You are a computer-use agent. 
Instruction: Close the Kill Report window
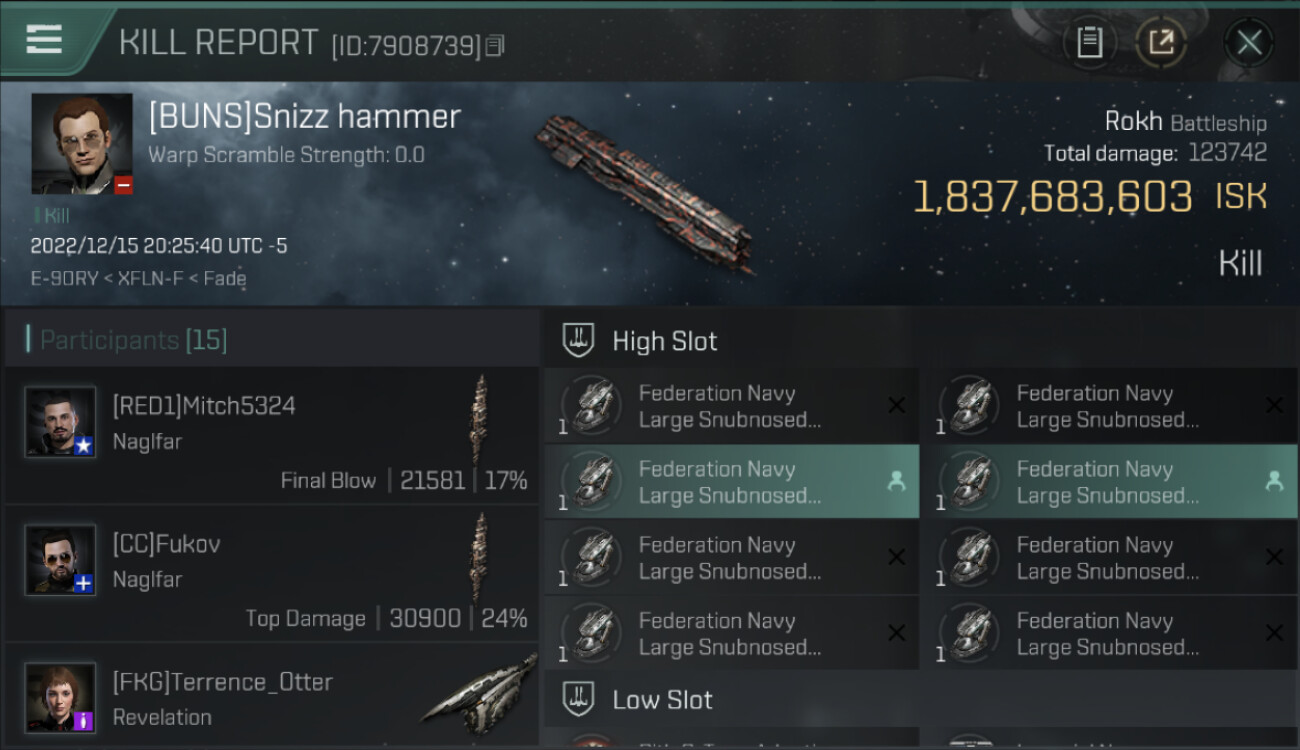click(1248, 42)
